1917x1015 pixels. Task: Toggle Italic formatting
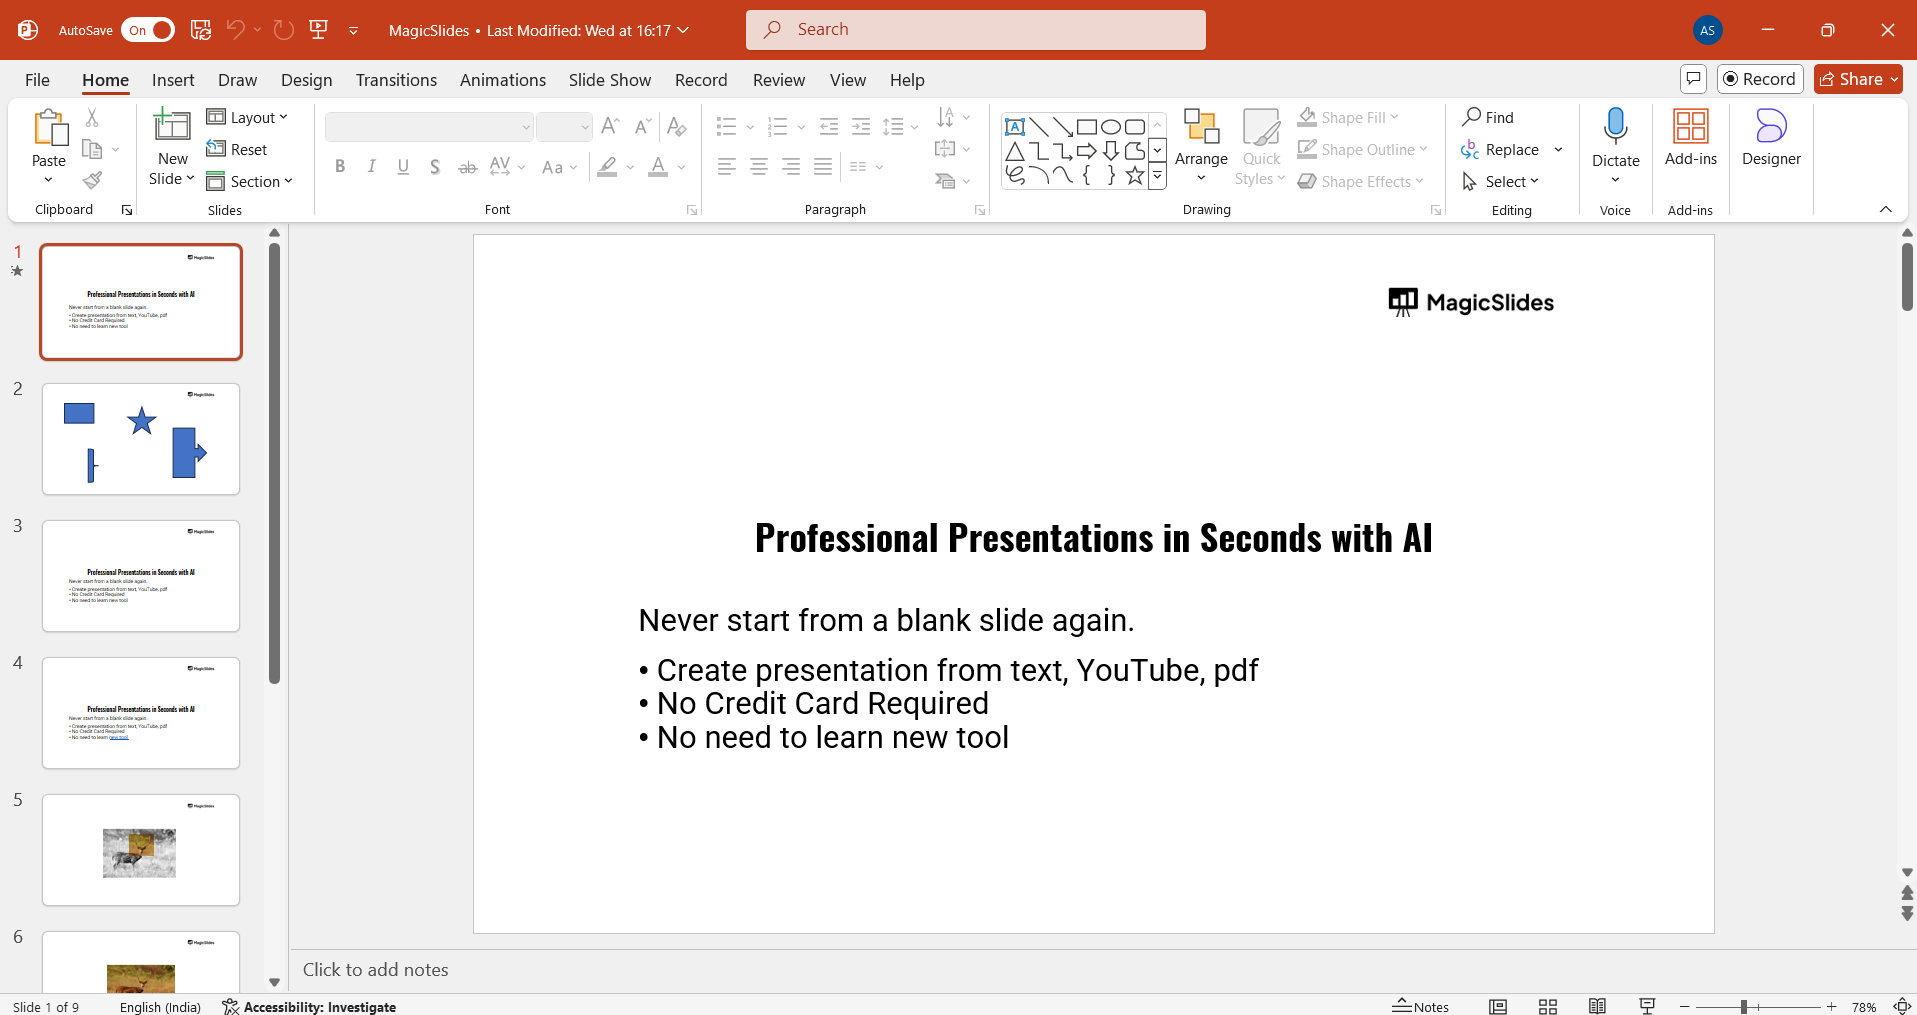tap(372, 167)
